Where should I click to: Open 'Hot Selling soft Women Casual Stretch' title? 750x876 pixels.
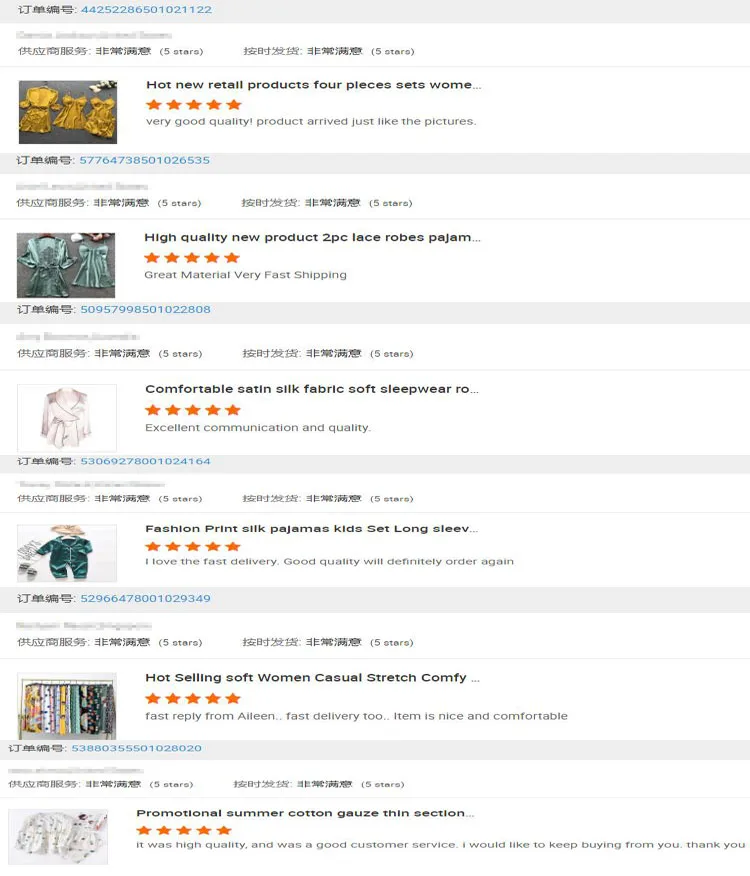[312, 678]
